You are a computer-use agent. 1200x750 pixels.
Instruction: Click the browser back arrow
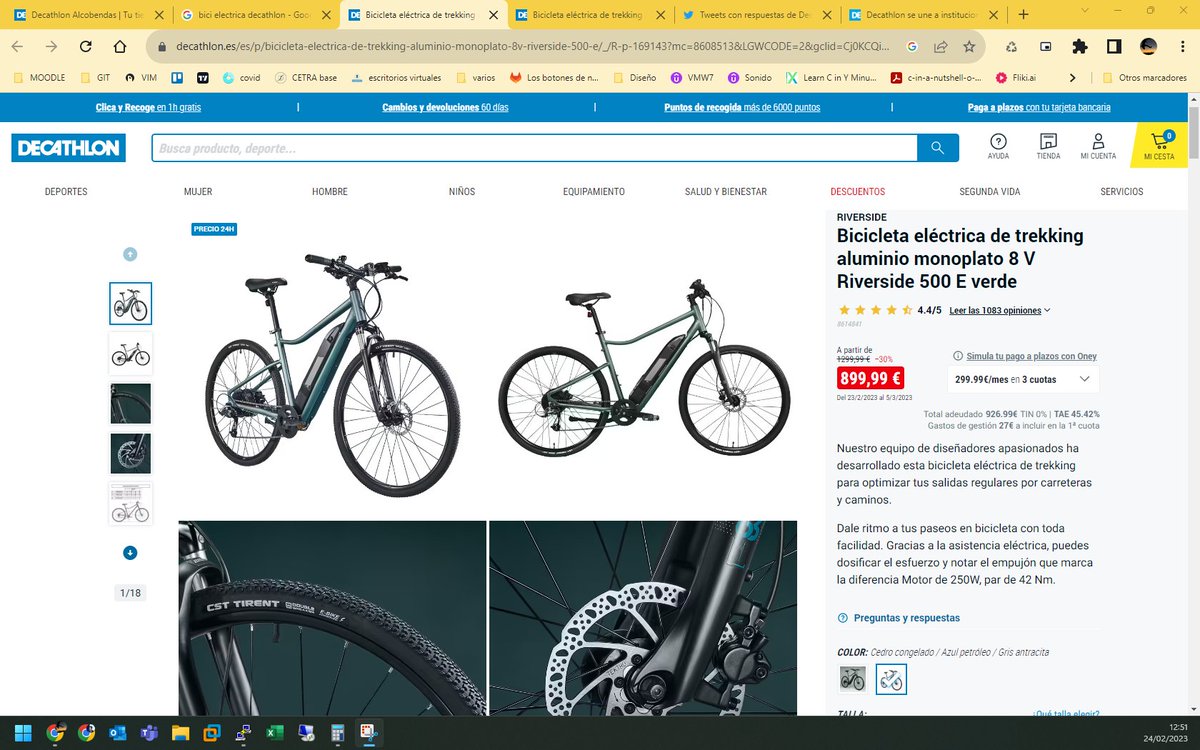coord(19,46)
